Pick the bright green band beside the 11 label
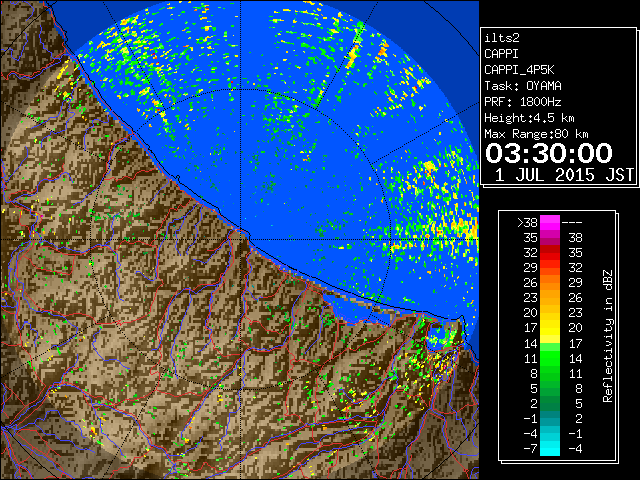 pyautogui.click(x=550, y=358)
